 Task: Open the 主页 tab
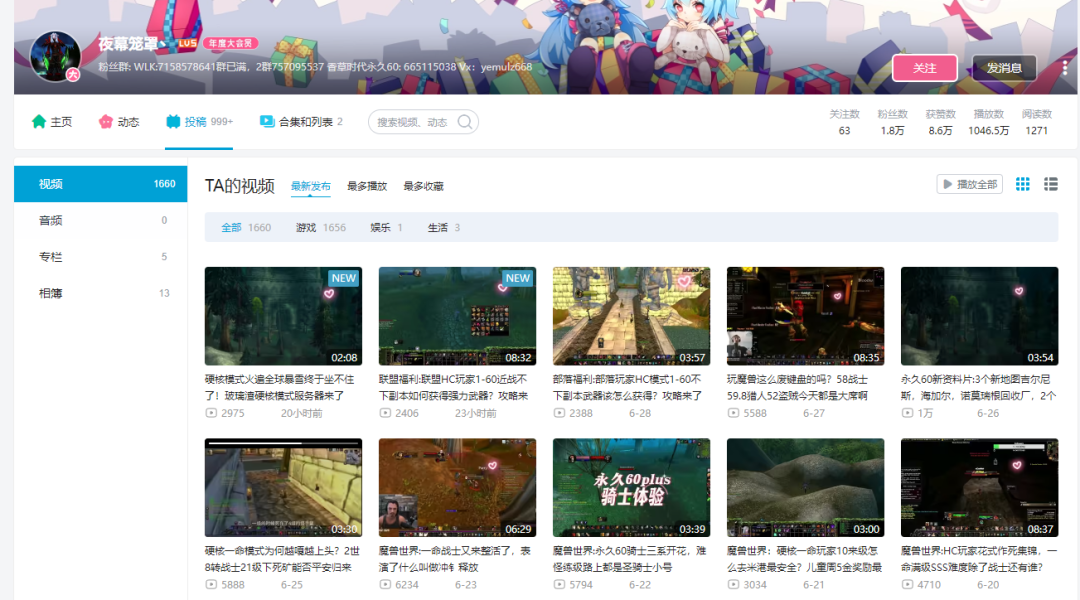pyautogui.click(x=52, y=122)
